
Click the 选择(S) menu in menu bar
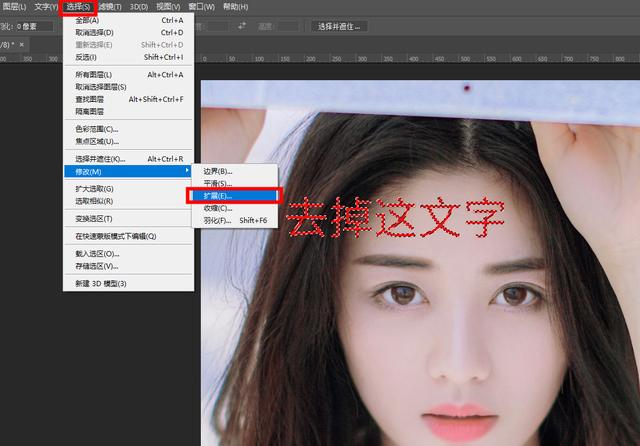click(78, 7)
